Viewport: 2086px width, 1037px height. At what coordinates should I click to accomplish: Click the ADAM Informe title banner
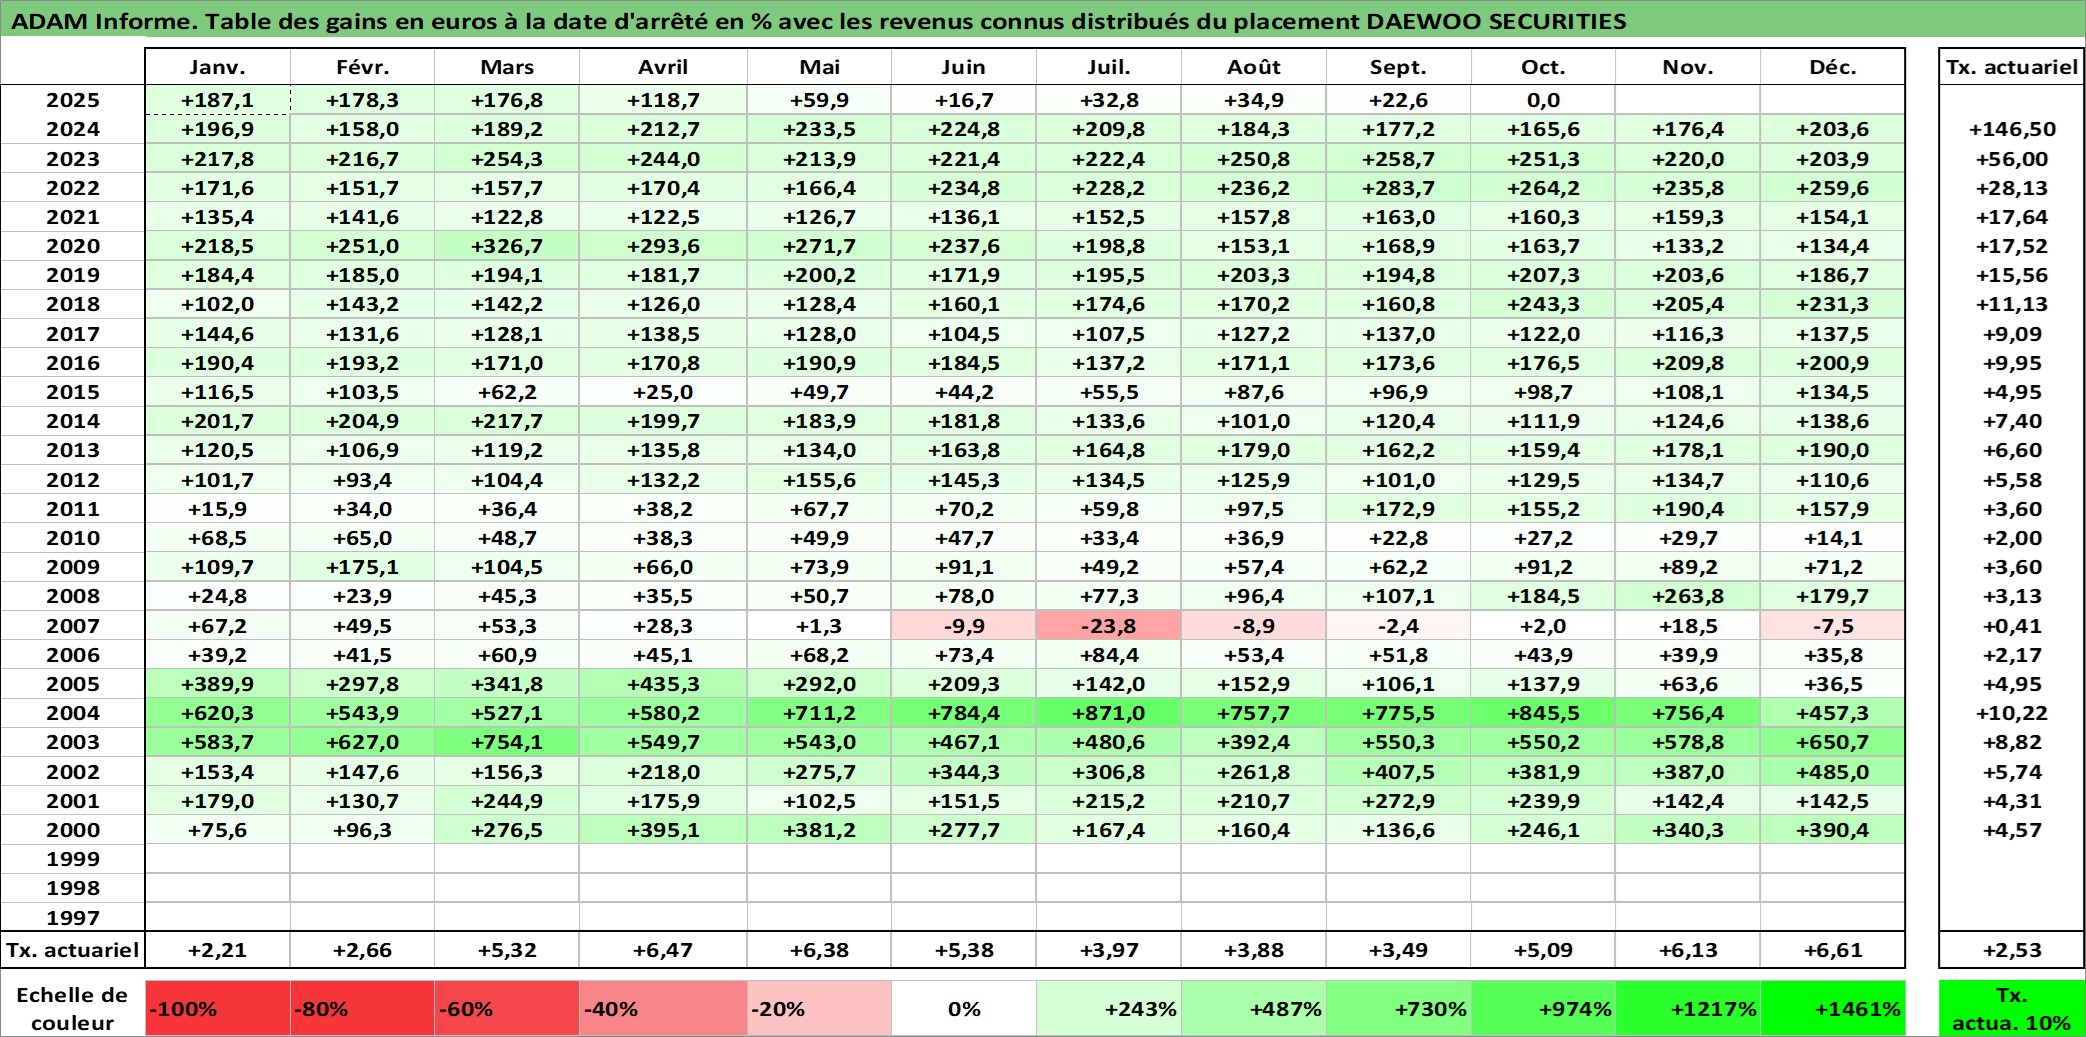coord(1043,19)
